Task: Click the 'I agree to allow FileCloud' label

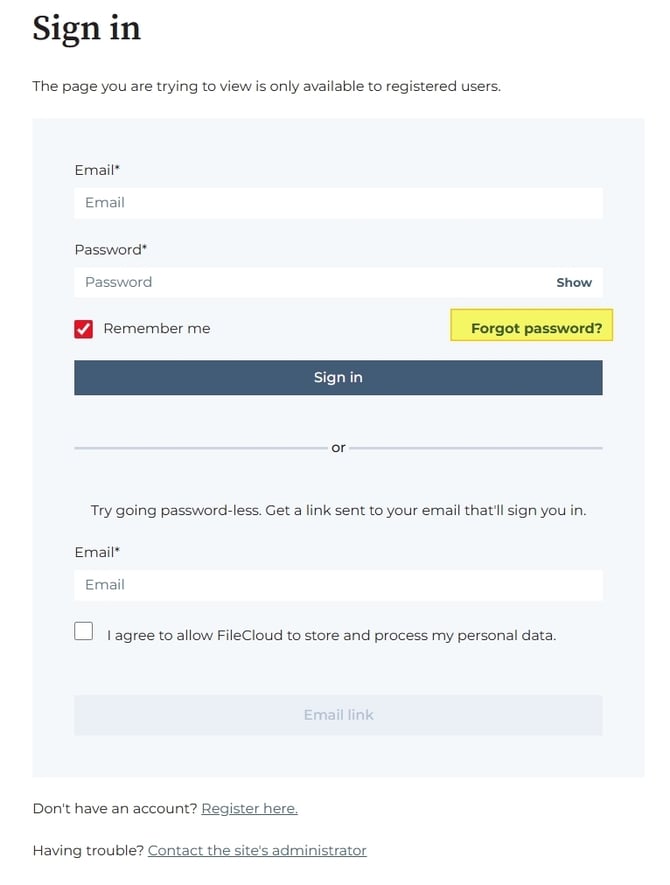Action: coord(331,635)
